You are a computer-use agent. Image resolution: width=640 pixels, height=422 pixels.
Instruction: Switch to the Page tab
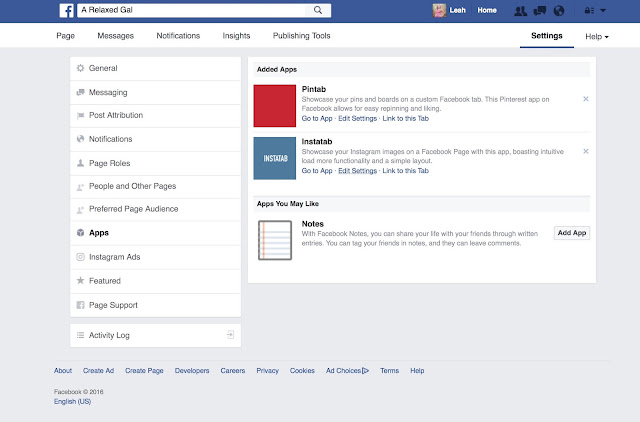pos(65,36)
